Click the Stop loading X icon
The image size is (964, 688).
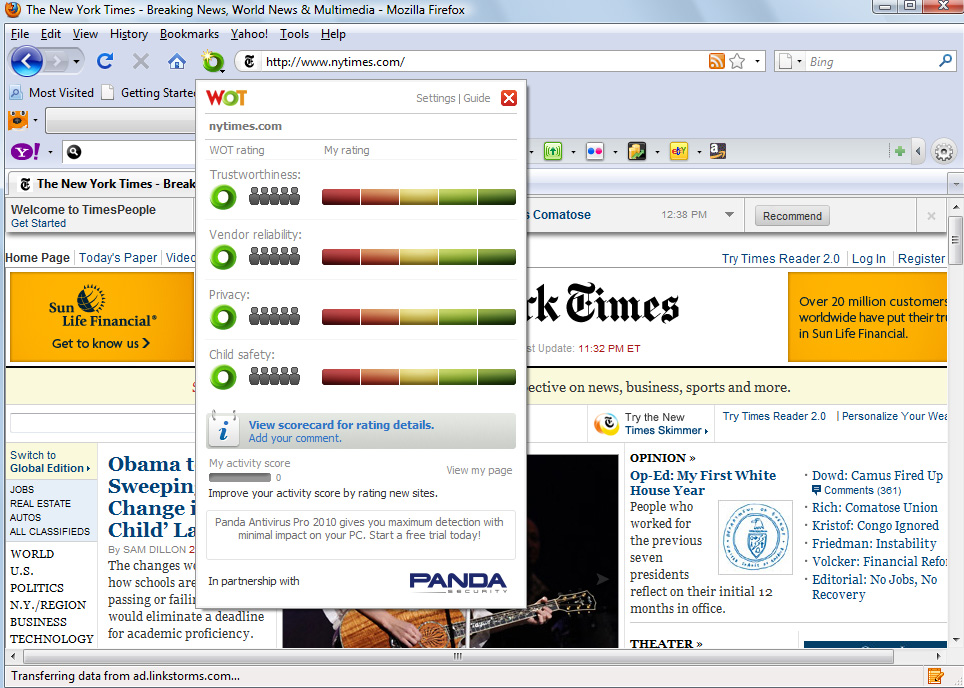[141, 61]
